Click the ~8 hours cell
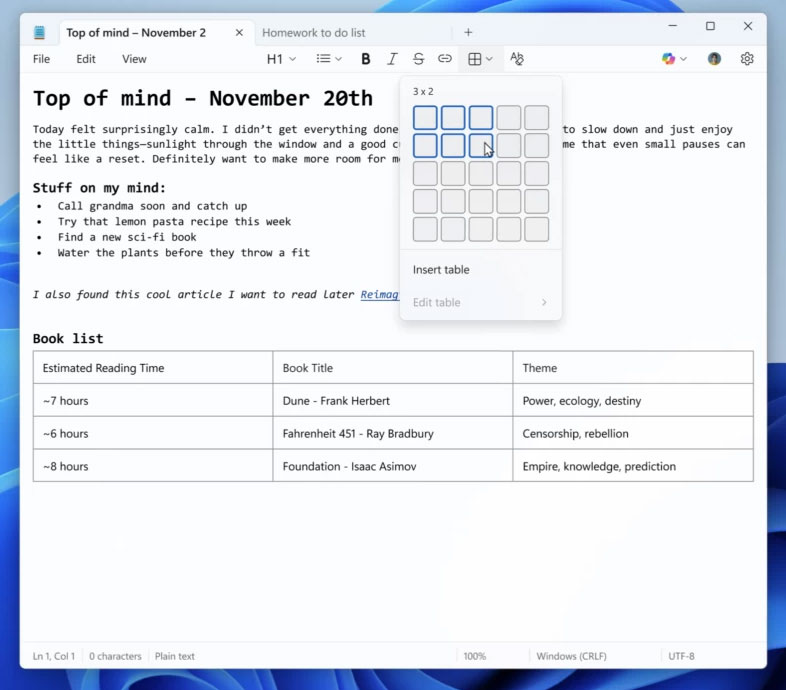The image size is (786, 690). [153, 466]
